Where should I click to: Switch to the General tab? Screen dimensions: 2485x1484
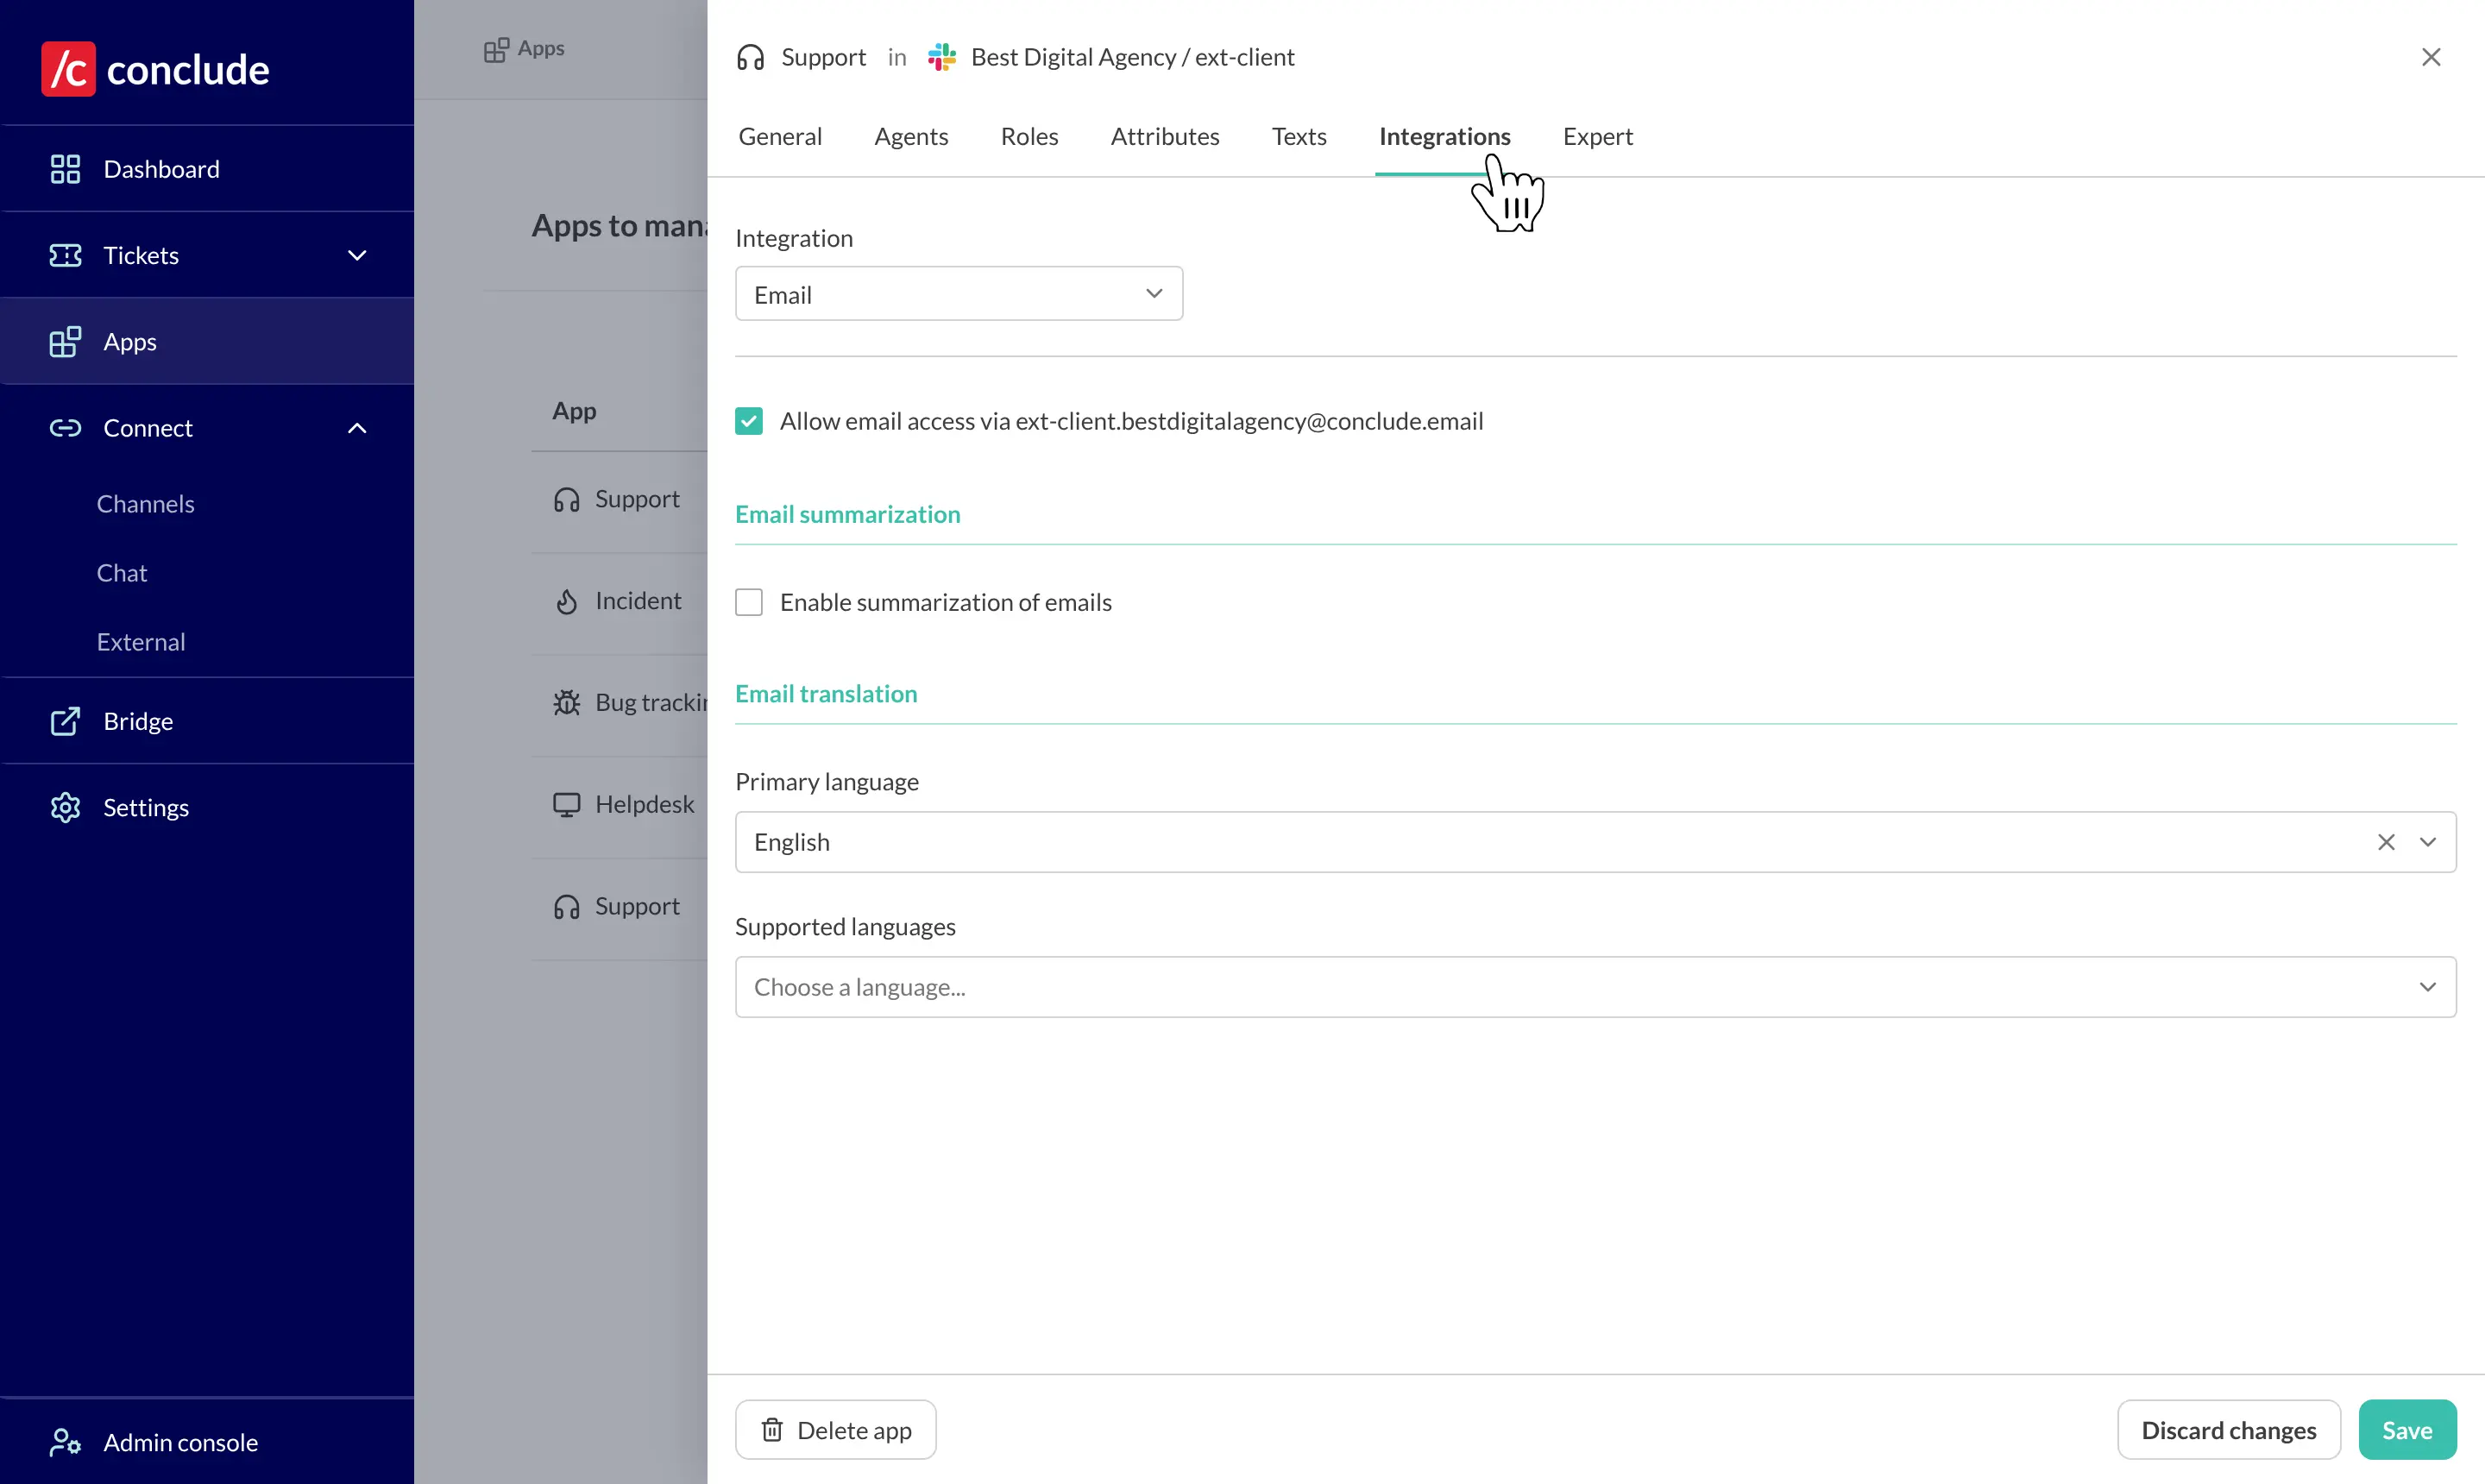780,136
